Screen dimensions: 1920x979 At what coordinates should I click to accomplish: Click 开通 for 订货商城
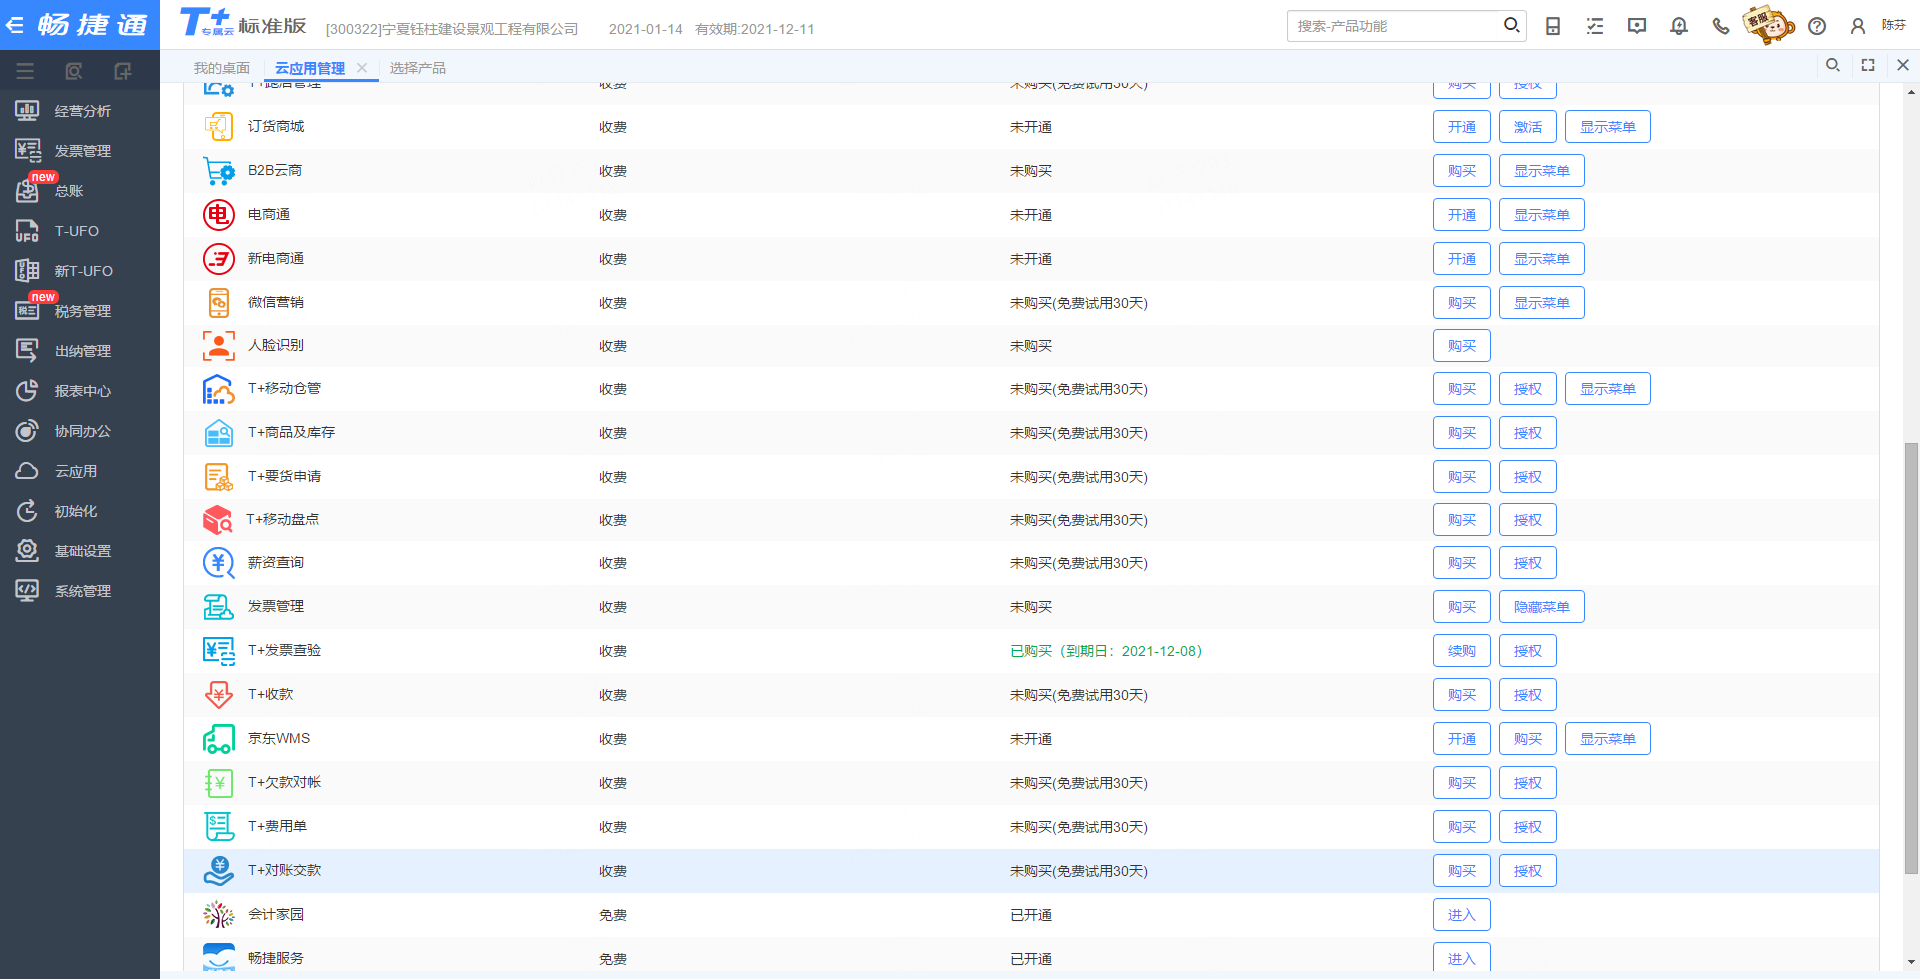point(1462,127)
